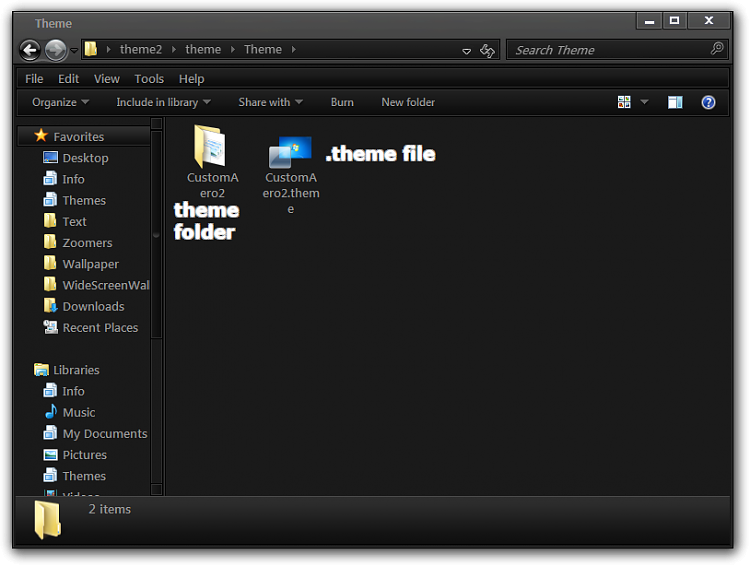The width and height of the screenshot is (750, 566).
Task: Click the Downloads folder icon
Action: pyautogui.click(x=50, y=305)
